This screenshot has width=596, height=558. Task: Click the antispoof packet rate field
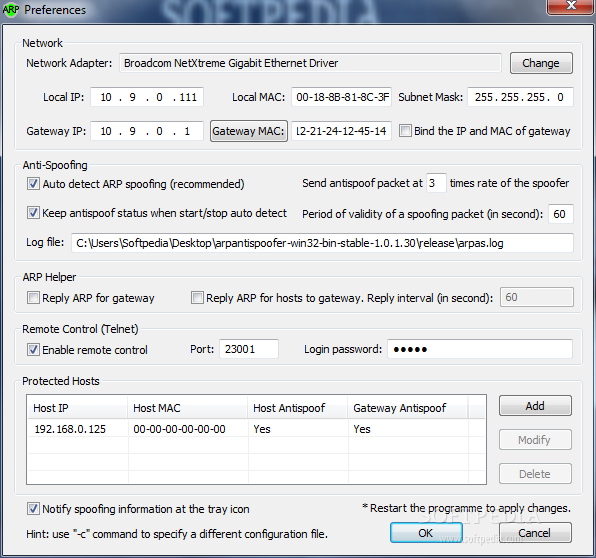[x=436, y=183]
